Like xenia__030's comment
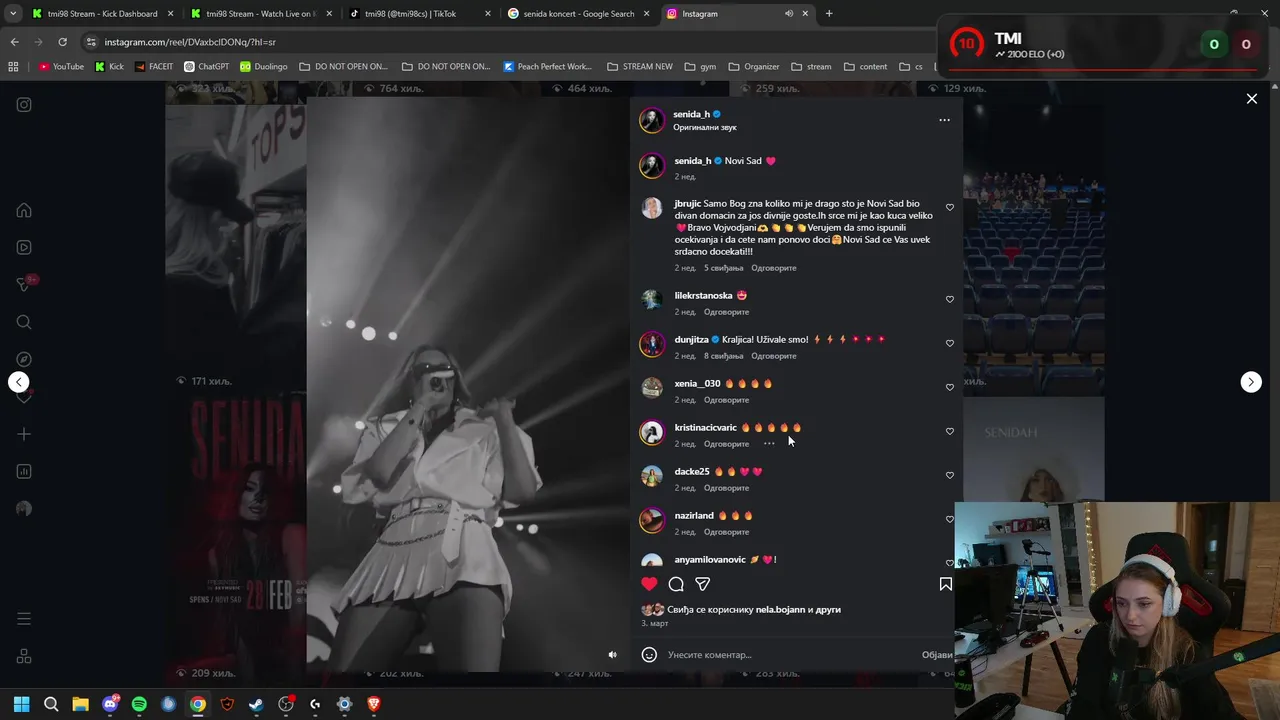Image resolution: width=1280 pixels, height=720 pixels. coord(950,387)
